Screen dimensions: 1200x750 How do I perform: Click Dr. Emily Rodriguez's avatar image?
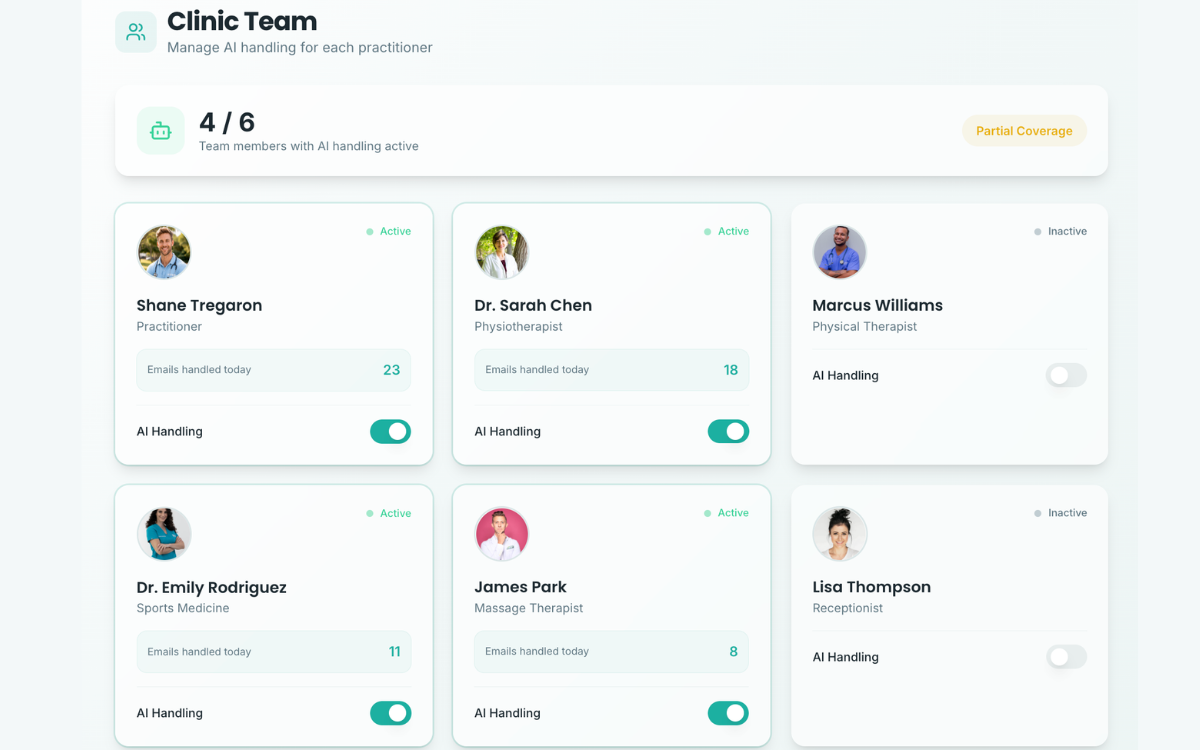(x=164, y=534)
